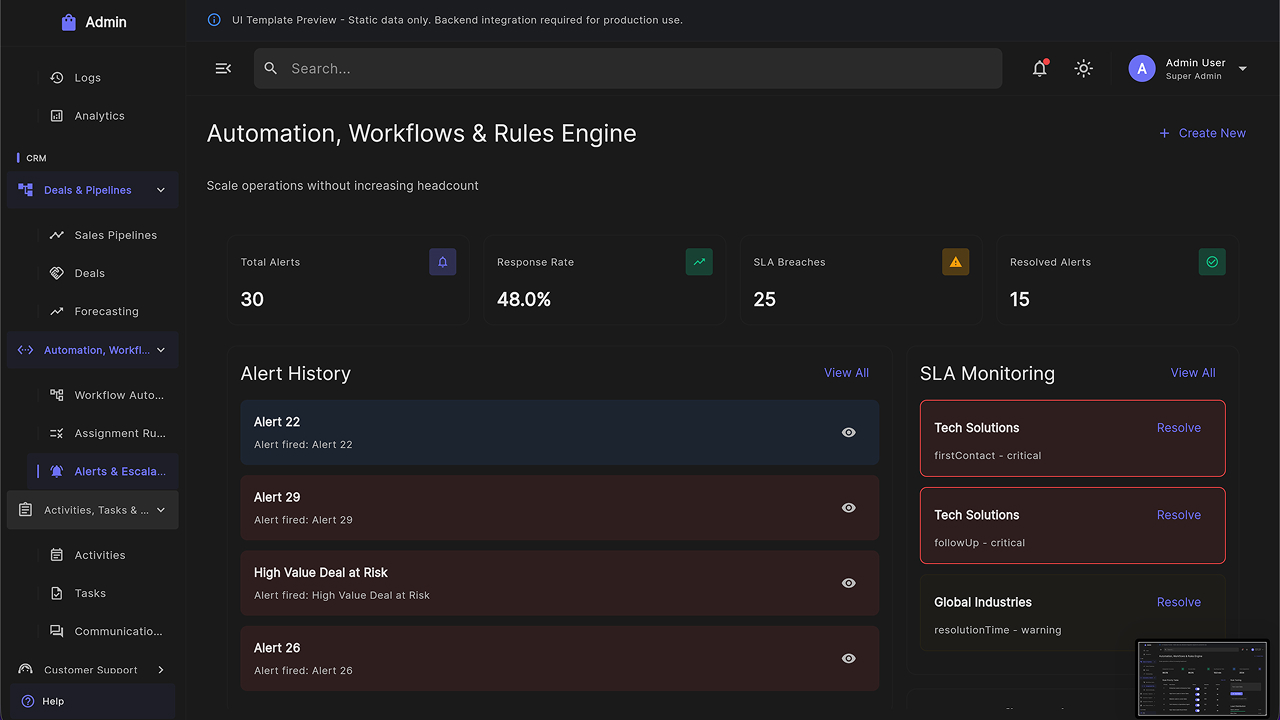Image resolution: width=1280 pixels, height=720 pixels.
Task: Click the Total Alerts bell icon
Action: (x=443, y=262)
